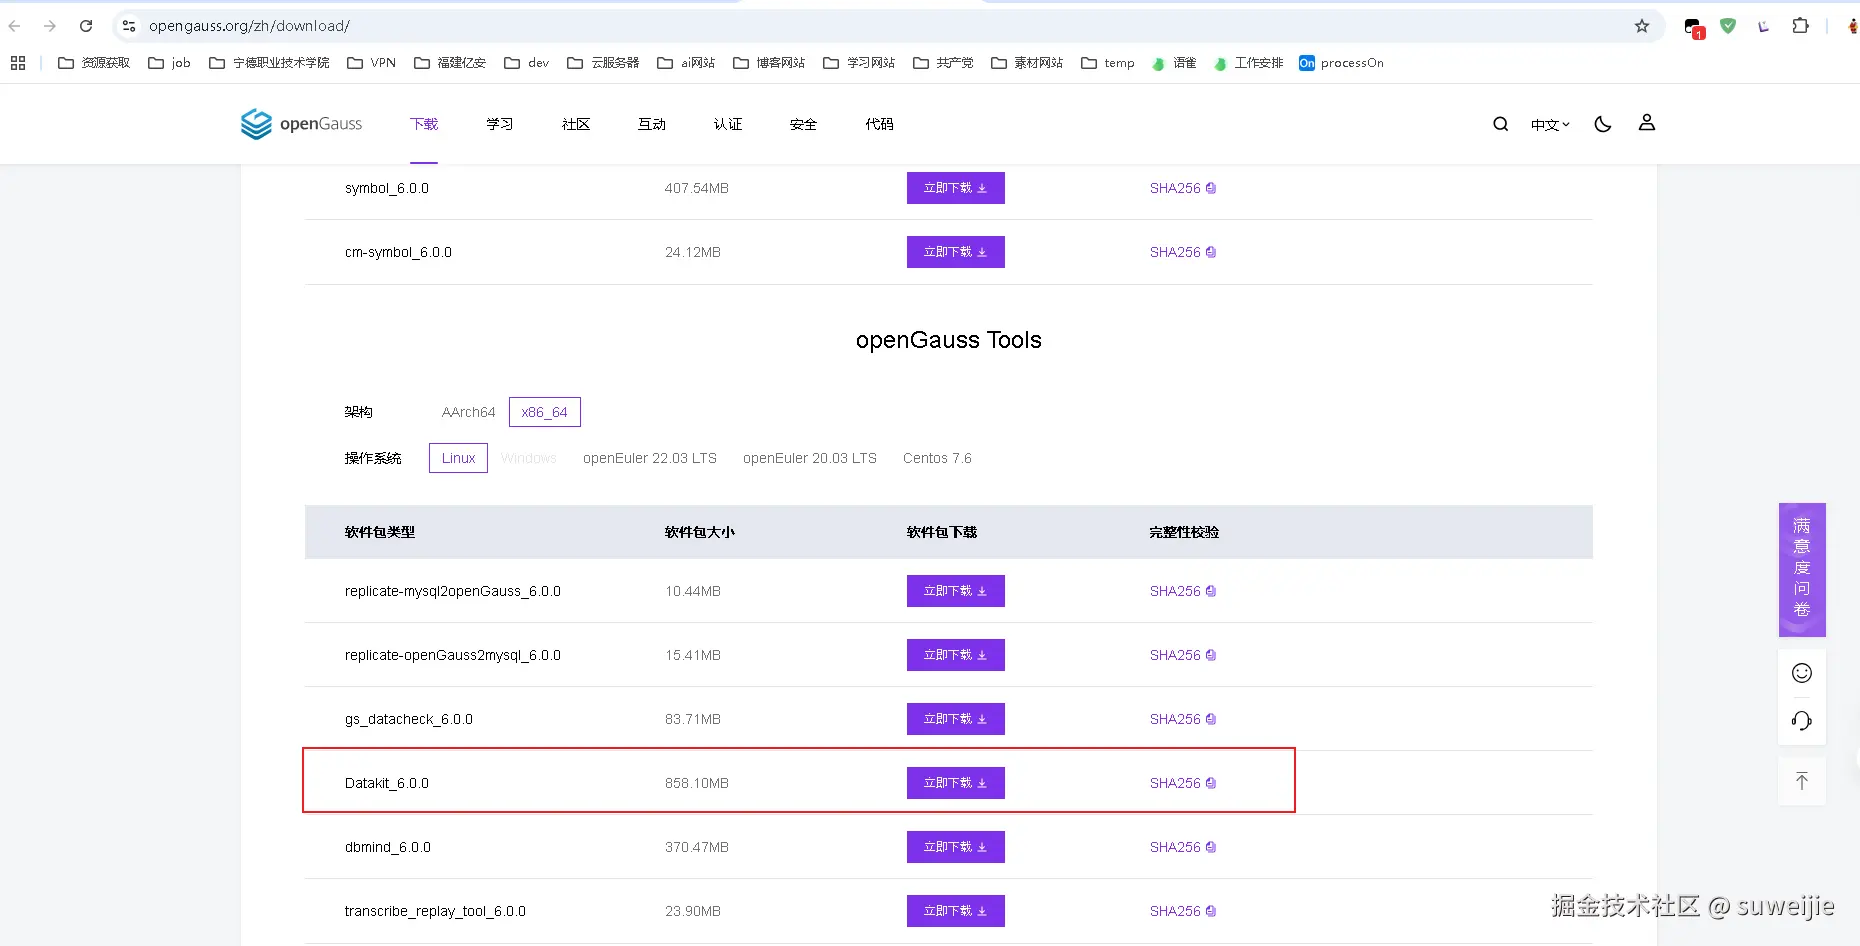Choose Centos 7.6 operating system

tap(937, 458)
